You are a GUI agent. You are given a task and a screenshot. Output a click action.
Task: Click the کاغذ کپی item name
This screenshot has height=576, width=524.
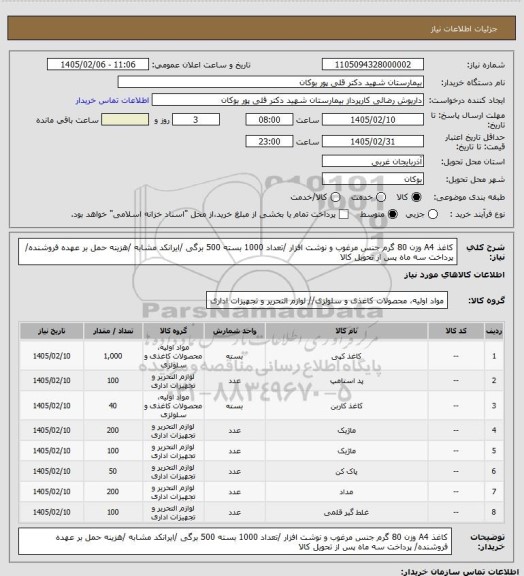click(346, 356)
